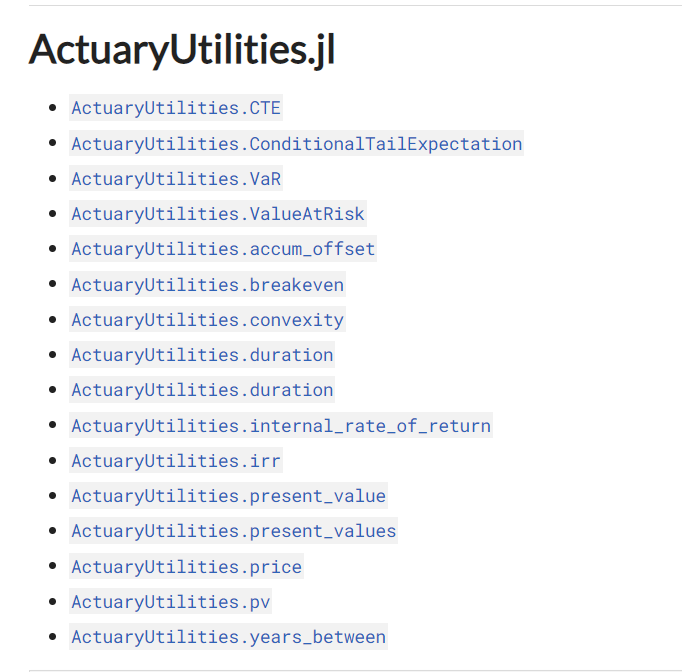The height and width of the screenshot is (672, 682).
Task: Click the bullet beside ActuaryUtilities.years_between
Action: pyautogui.click(x=53, y=637)
